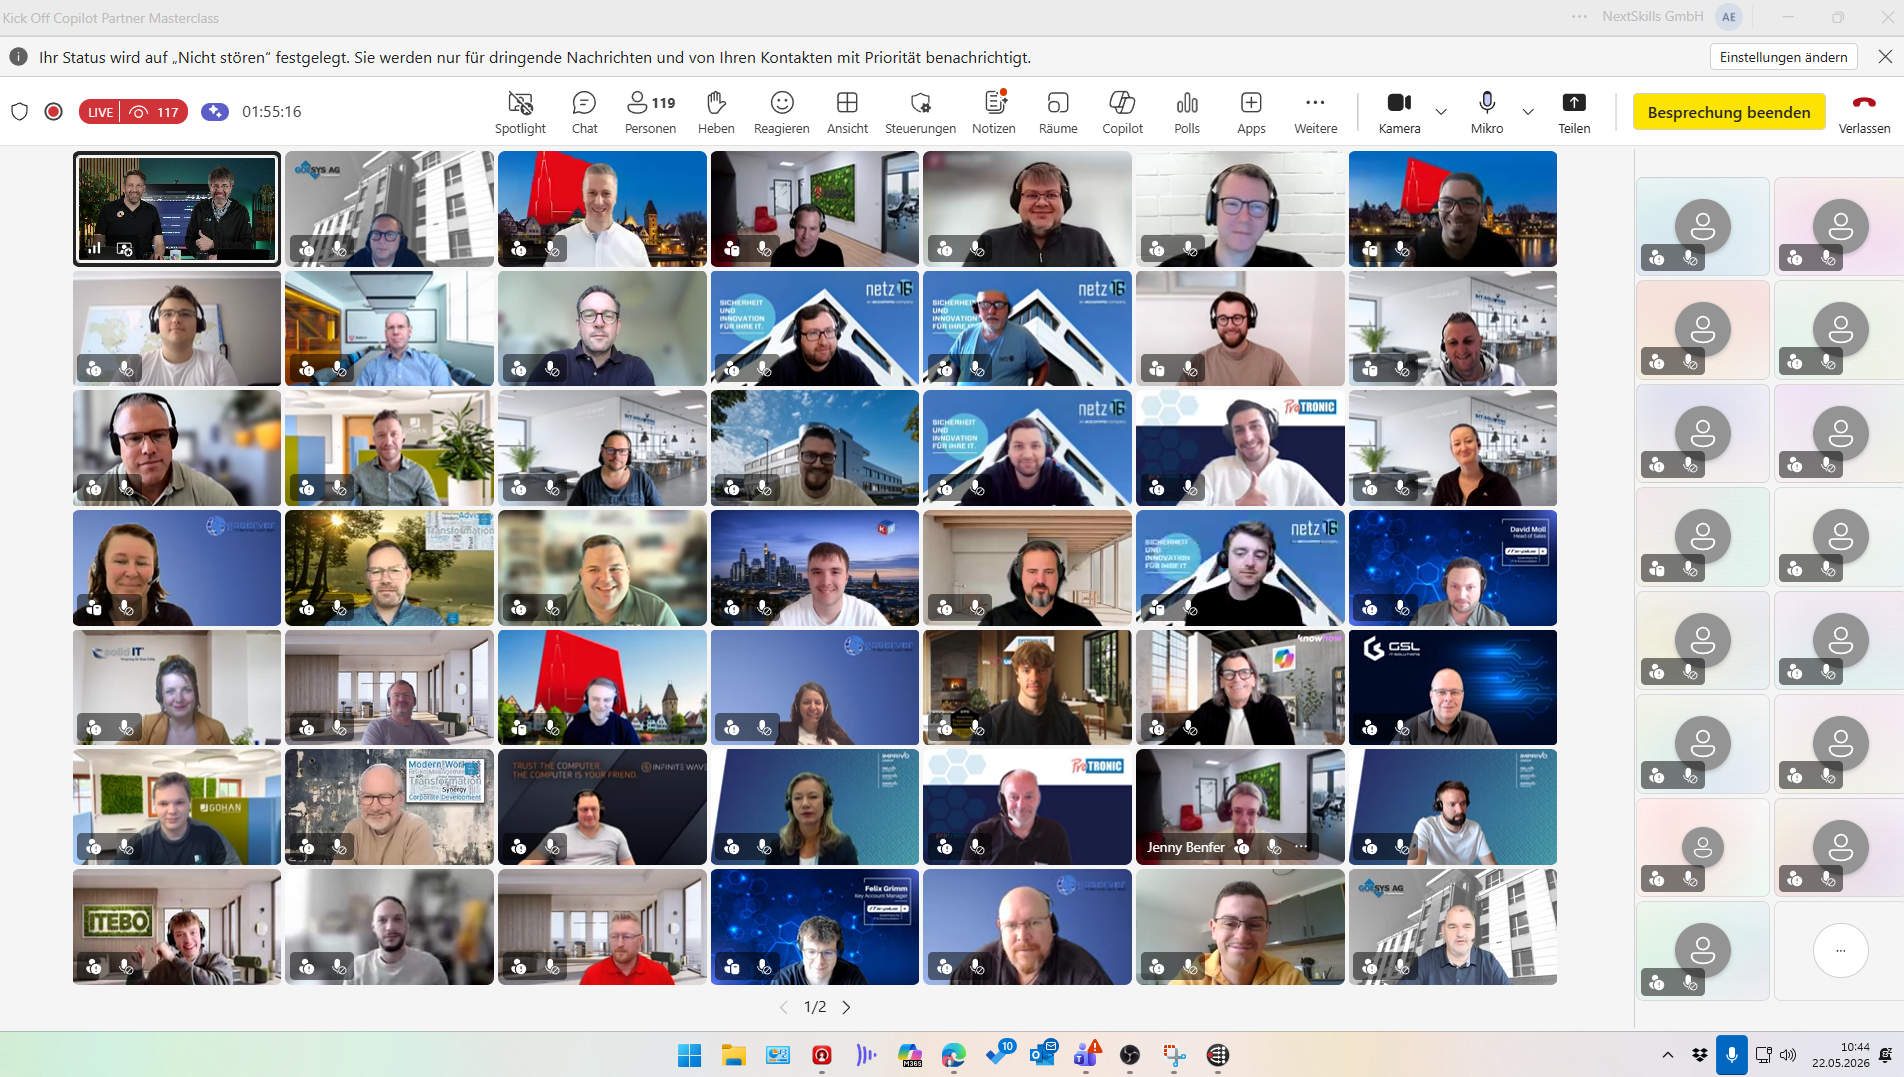Launch Copilot in the meeting

1122,112
